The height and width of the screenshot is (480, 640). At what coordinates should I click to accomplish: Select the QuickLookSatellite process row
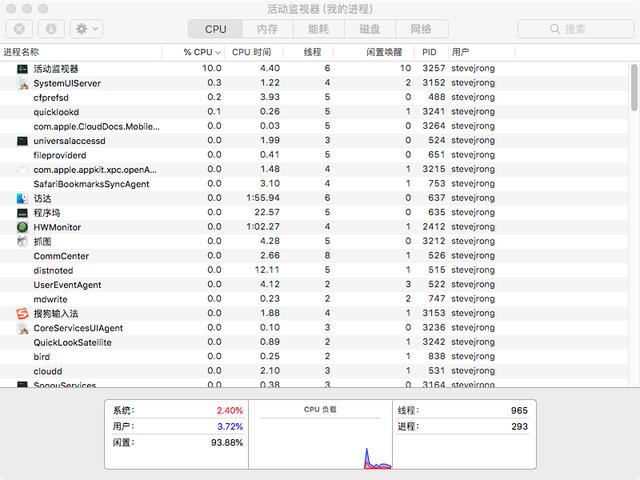(x=314, y=342)
